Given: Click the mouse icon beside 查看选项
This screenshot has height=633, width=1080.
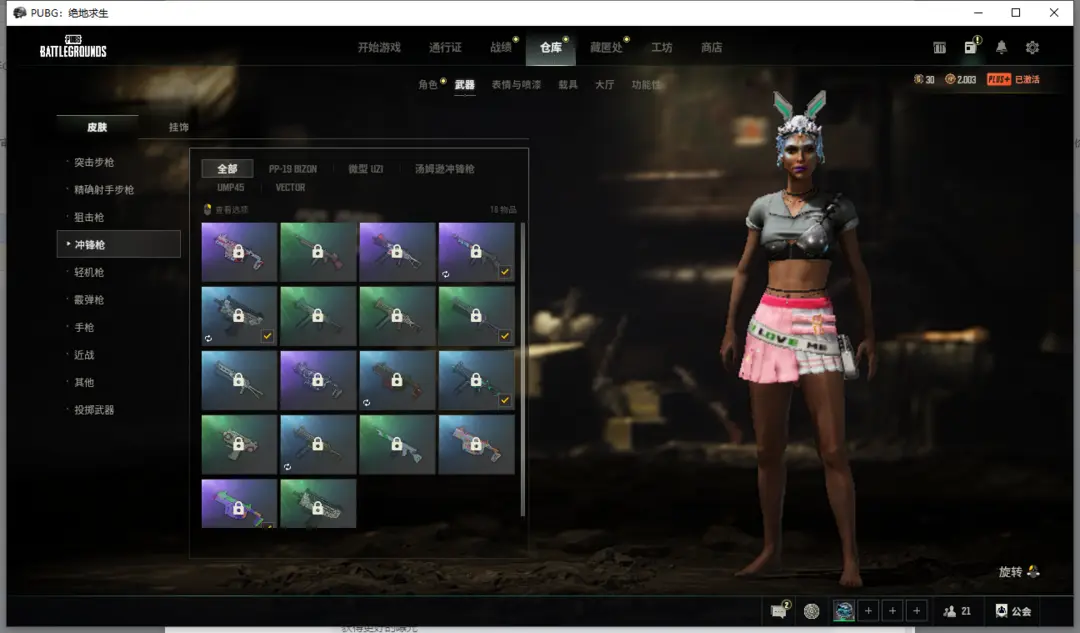Looking at the screenshot, I should [x=207, y=209].
